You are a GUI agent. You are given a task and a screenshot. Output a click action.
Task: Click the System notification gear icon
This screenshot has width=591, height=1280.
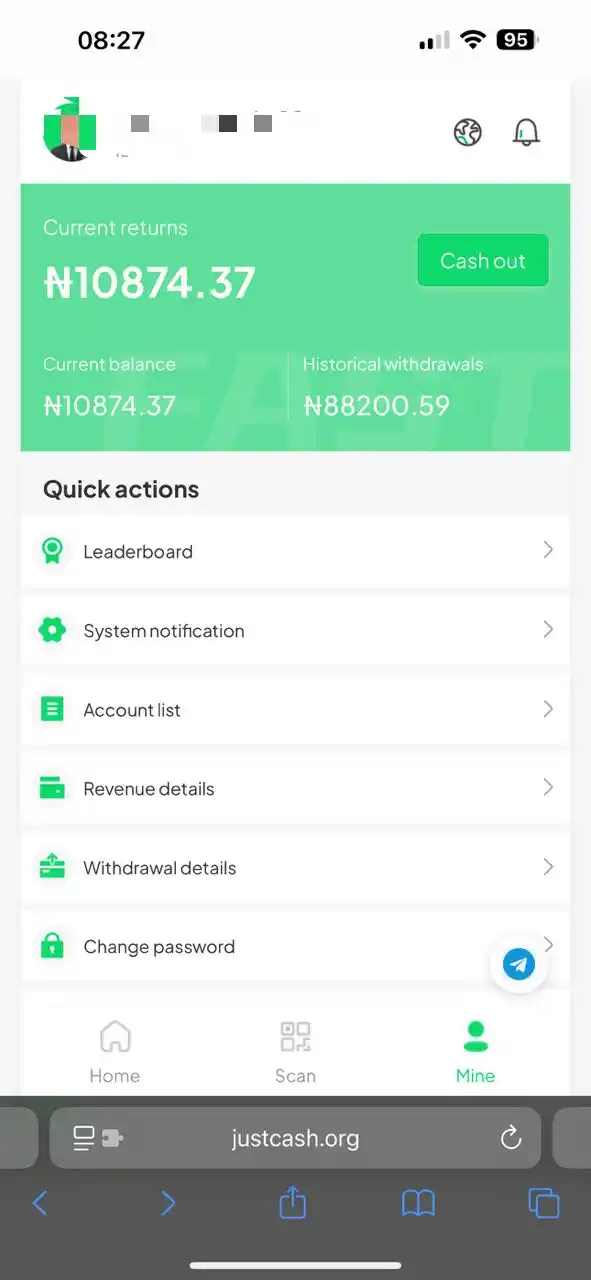(52, 629)
